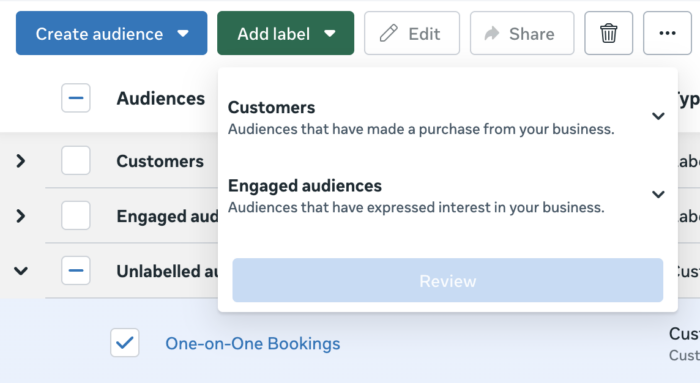Open the three-dot more options menu
Image resolution: width=700 pixels, height=383 pixels.
[667, 33]
